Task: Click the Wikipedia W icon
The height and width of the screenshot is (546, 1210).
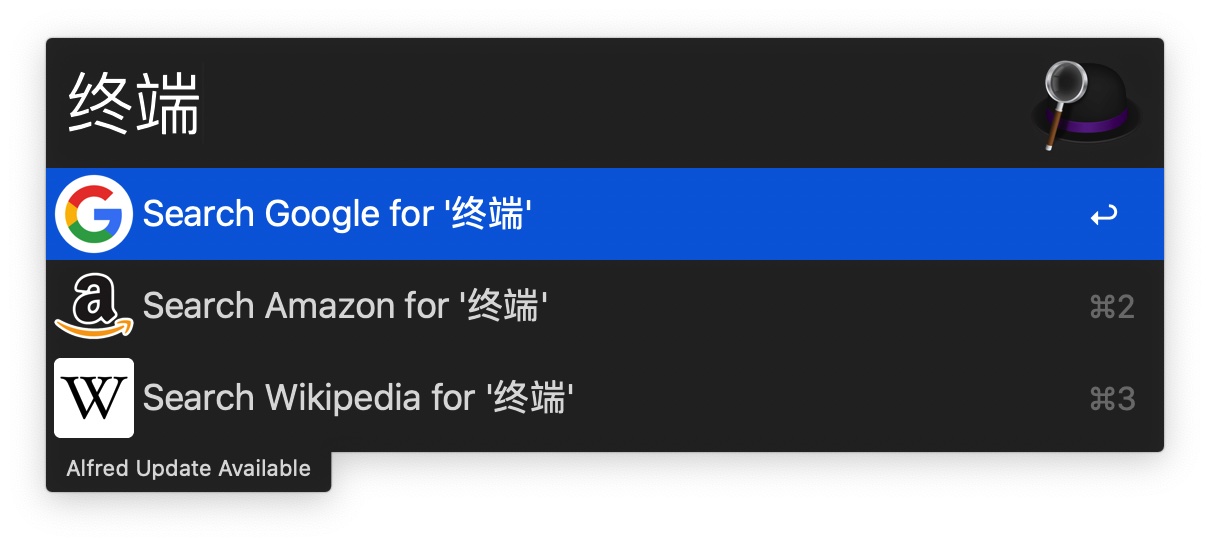Action: pos(94,398)
